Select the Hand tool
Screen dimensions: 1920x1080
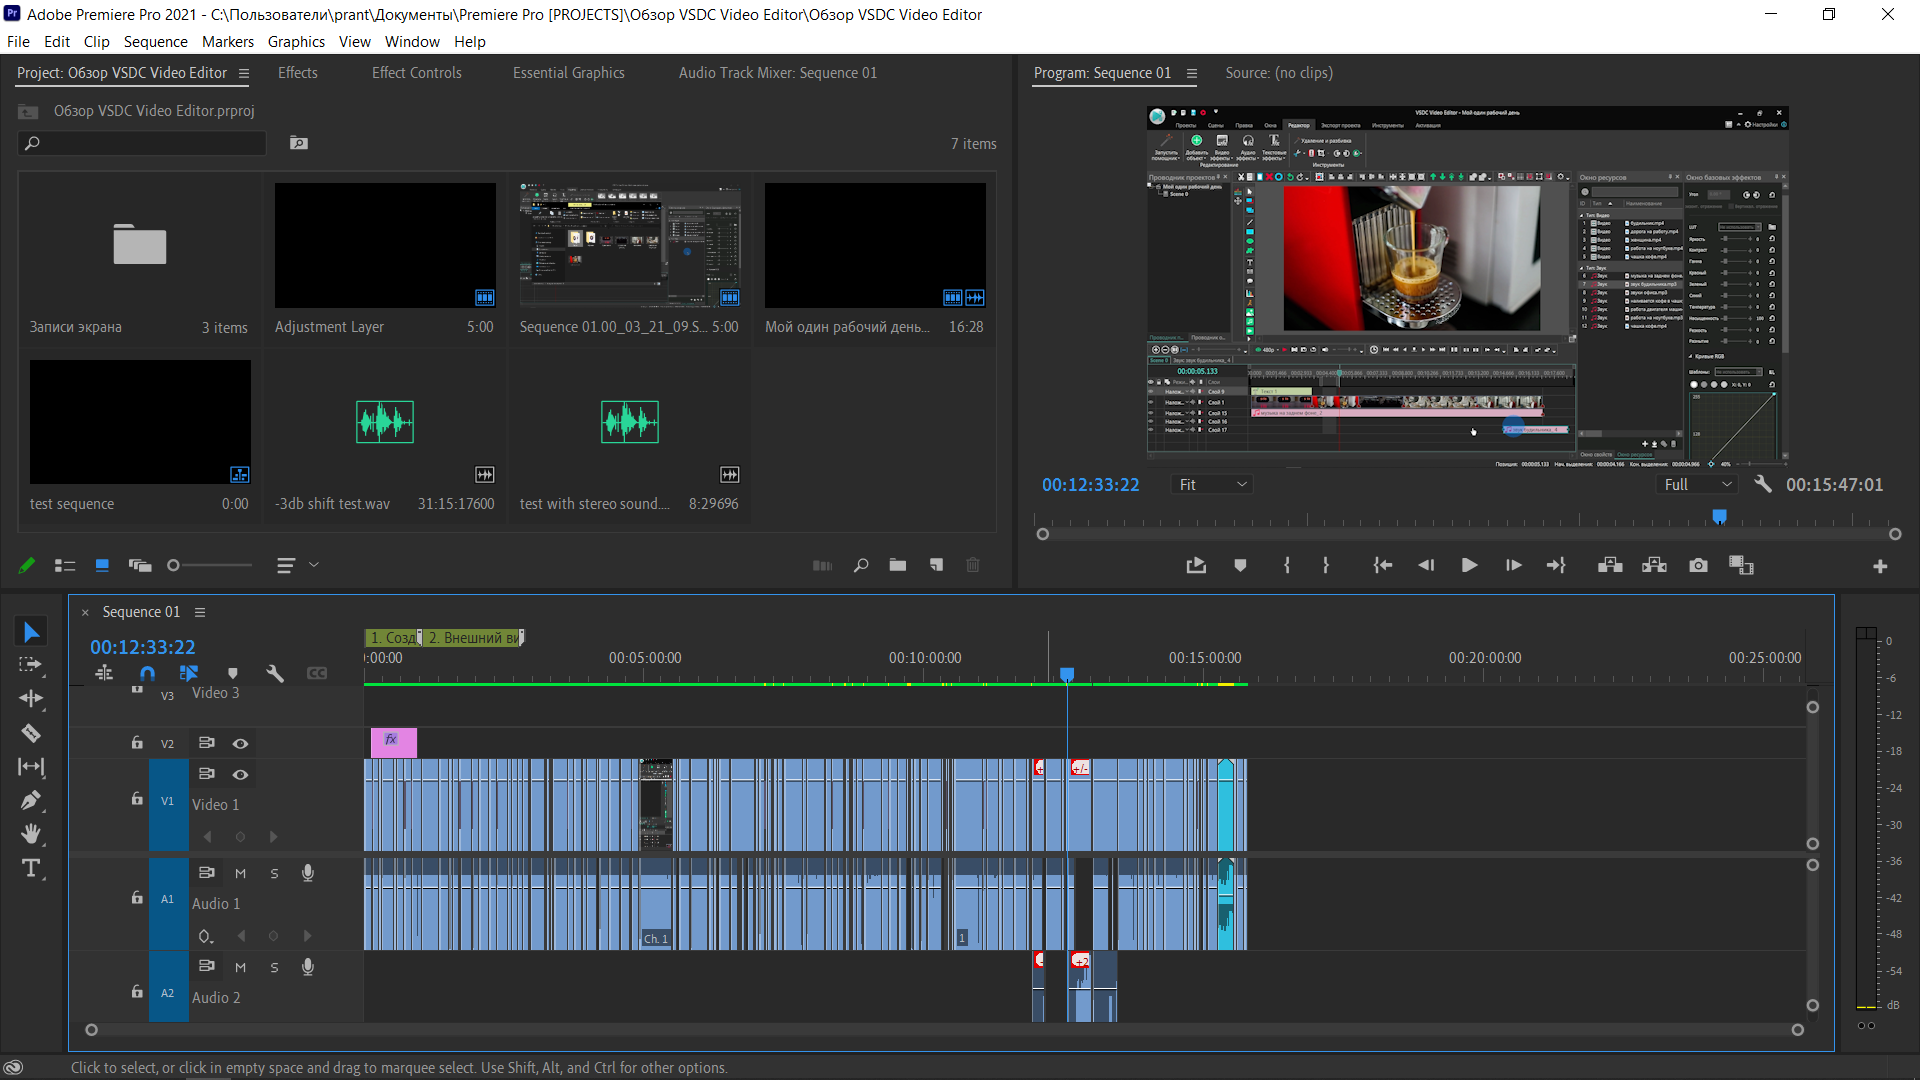(31, 834)
